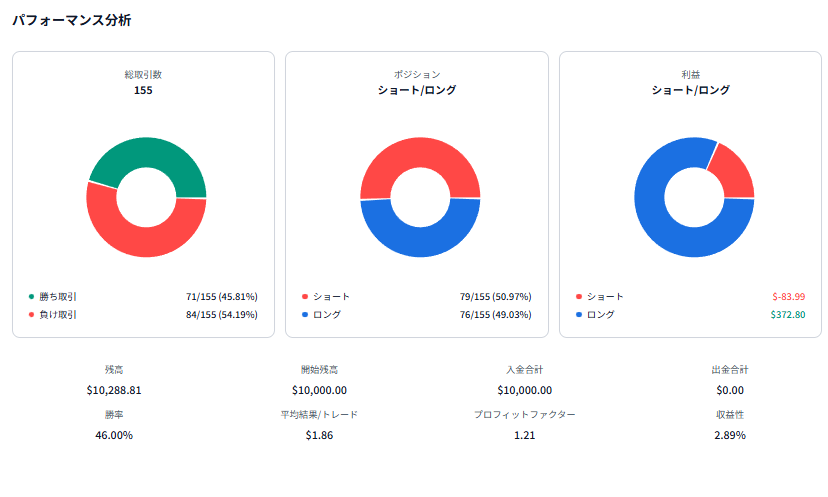Image resolution: width=828 pixels, height=497 pixels.
Task: Click the blue ロング dot in ポジション legend
Action: click(304, 315)
